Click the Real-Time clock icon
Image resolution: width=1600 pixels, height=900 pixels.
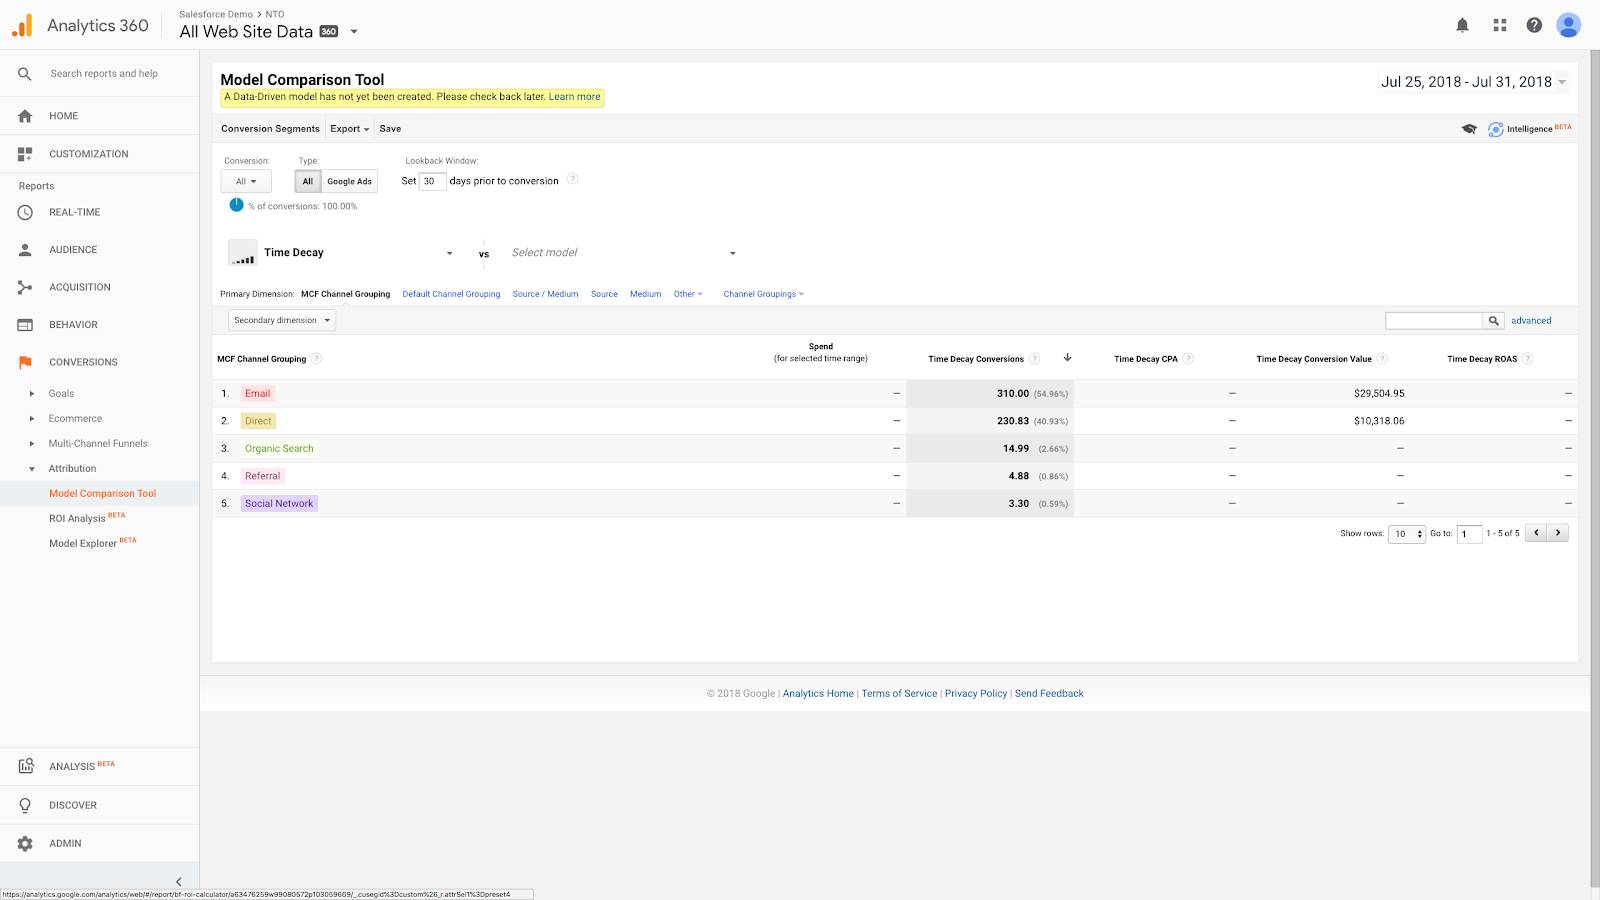click(25, 212)
